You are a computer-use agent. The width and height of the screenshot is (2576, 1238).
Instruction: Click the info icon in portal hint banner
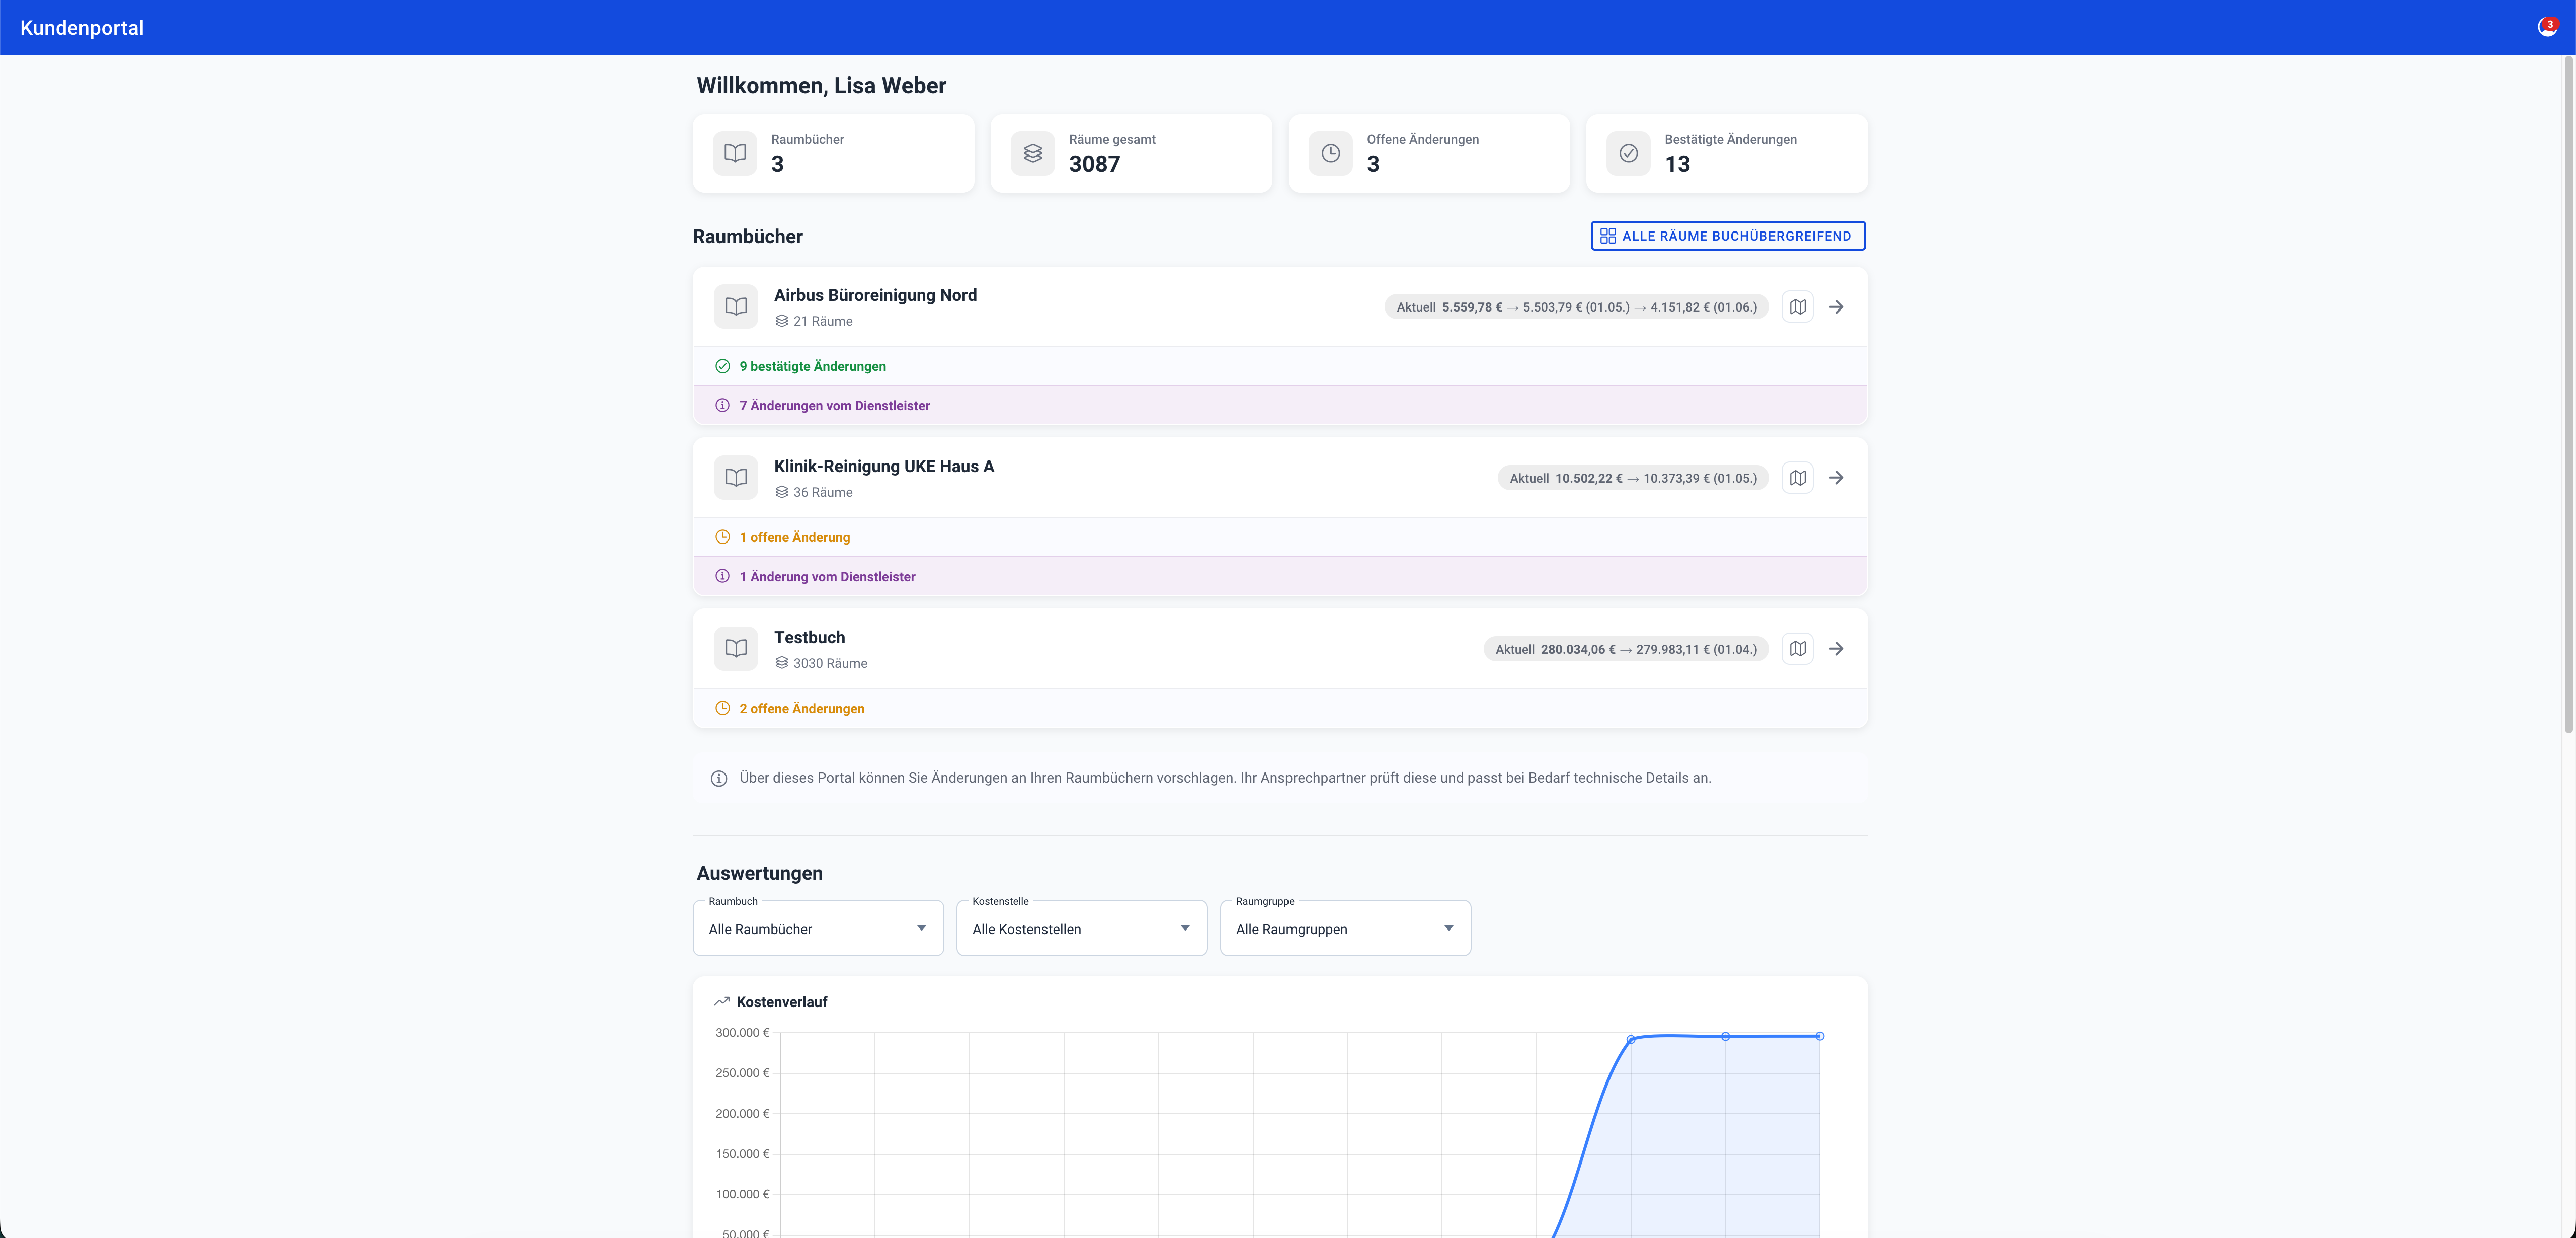[x=719, y=779]
